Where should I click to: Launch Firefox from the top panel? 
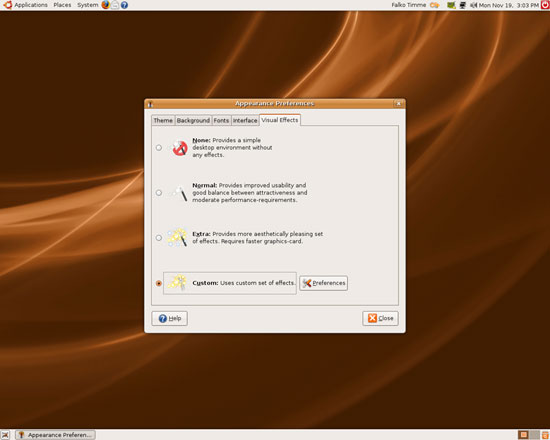click(x=105, y=5)
